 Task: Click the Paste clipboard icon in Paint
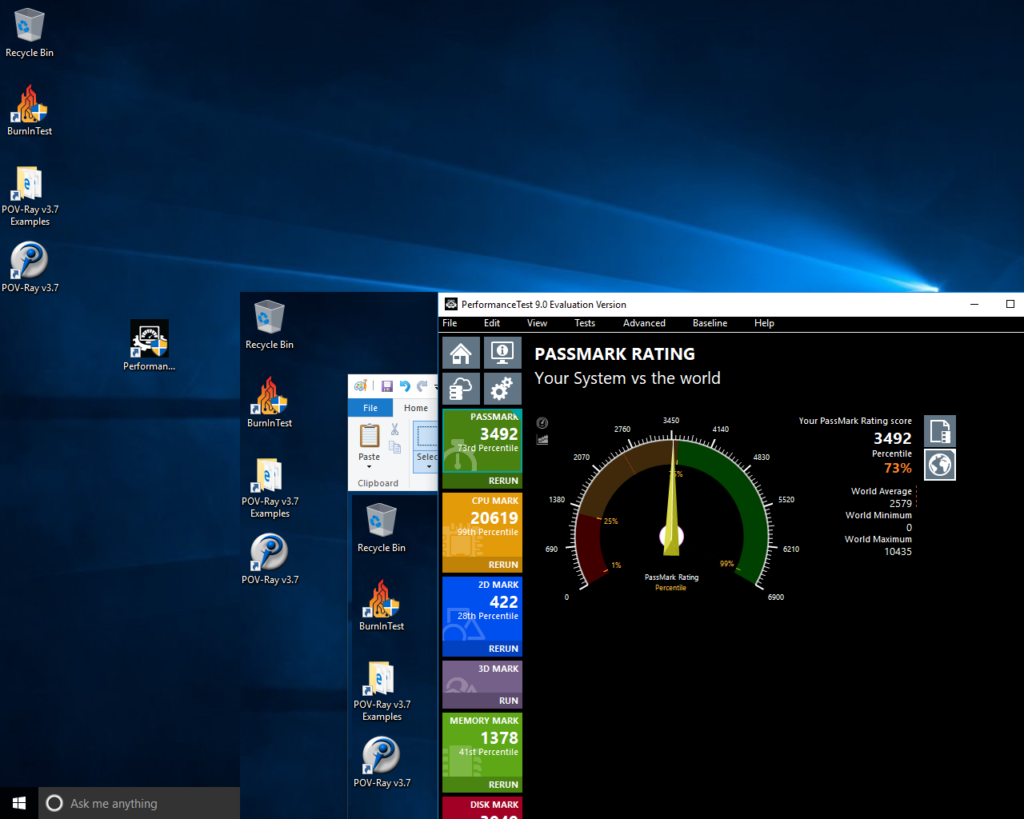click(369, 435)
